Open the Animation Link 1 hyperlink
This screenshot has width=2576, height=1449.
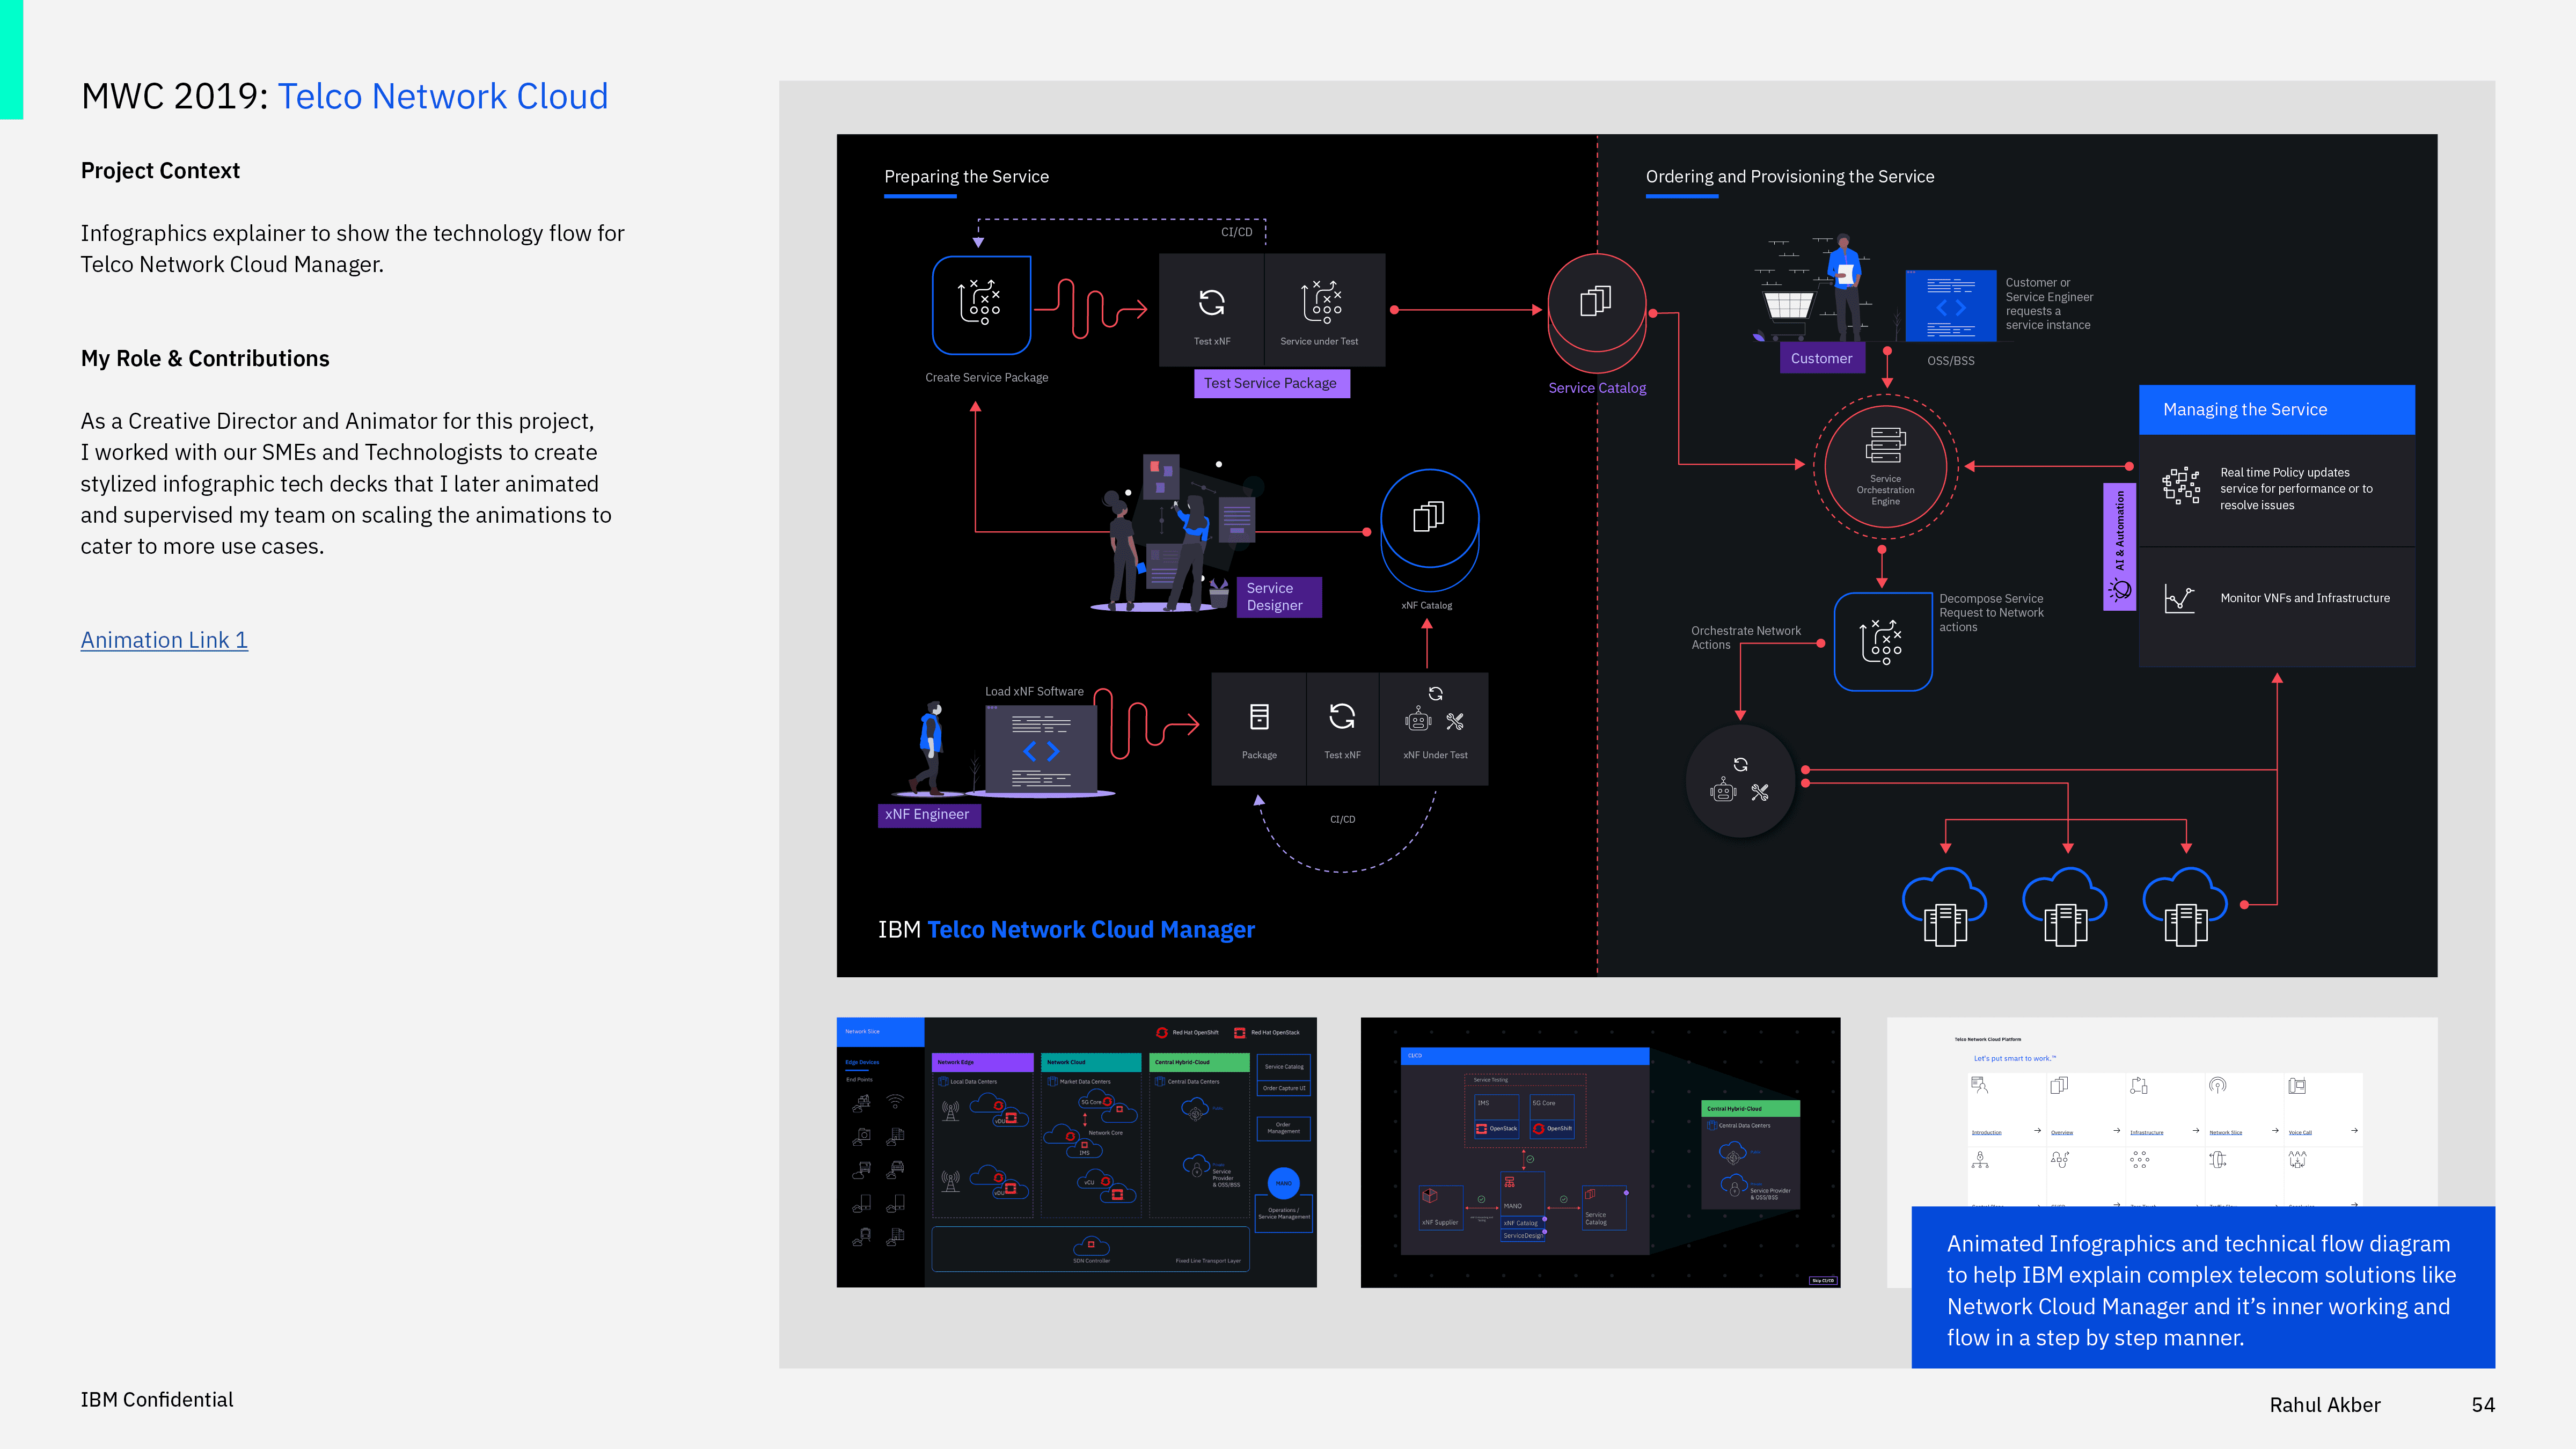[164, 640]
